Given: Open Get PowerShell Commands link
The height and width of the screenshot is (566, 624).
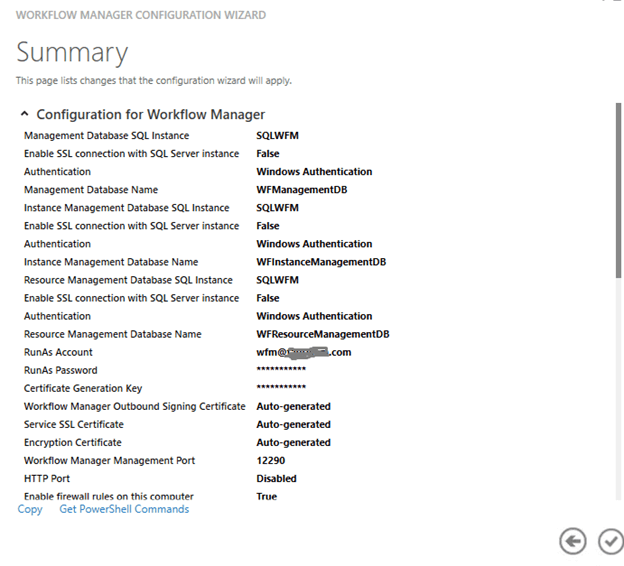Looking at the screenshot, I should pos(124,509).
